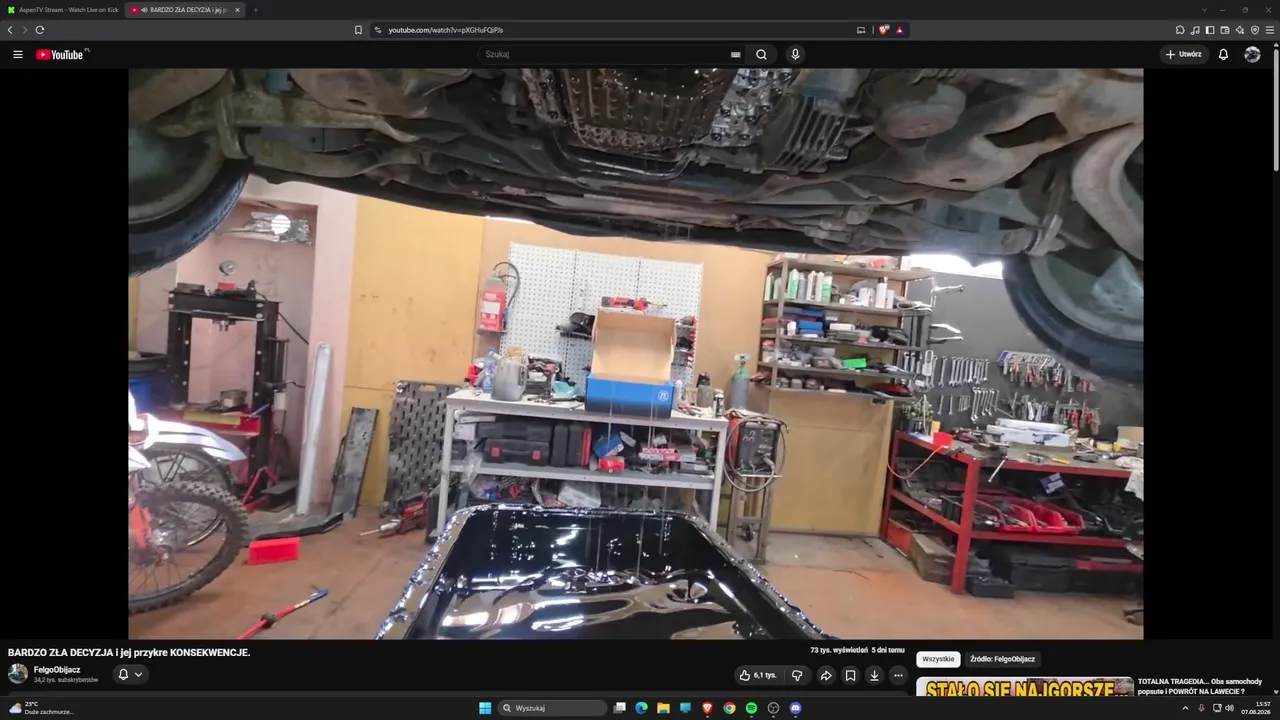This screenshot has height=720, width=1280.
Task: Open the on-screen keyboard in search box
Action: [736, 55]
